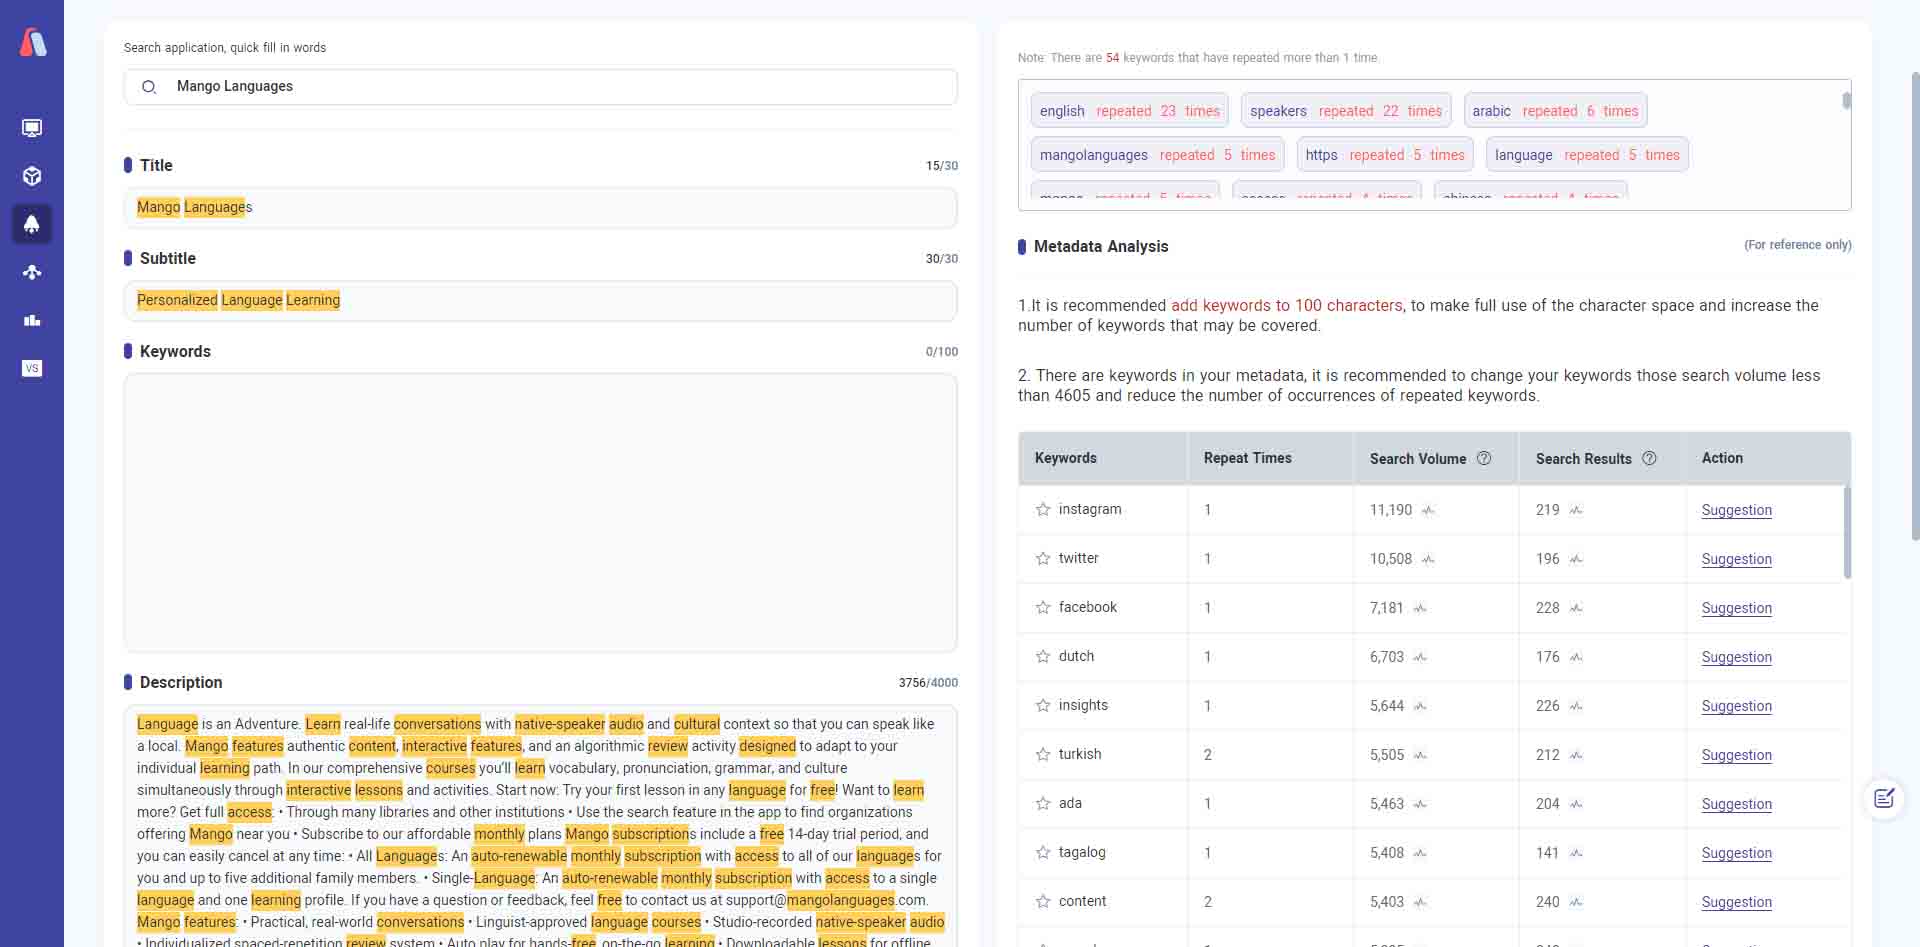Star the dutch keyword
Image resolution: width=1920 pixels, height=947 pixels.
pos(1043,656)
